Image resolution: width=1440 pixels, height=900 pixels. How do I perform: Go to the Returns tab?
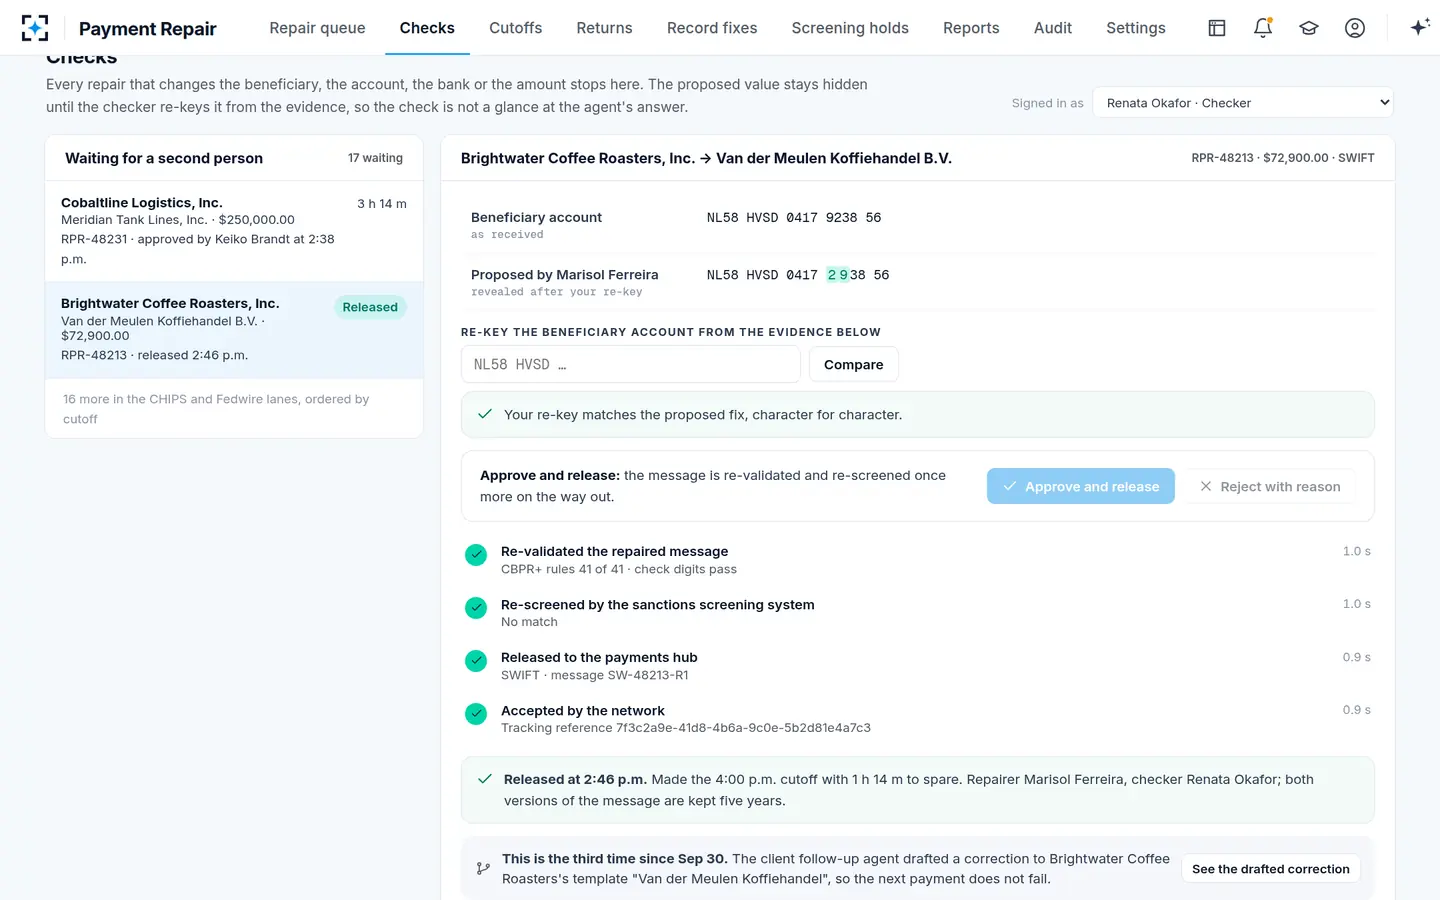click(604, 28)
